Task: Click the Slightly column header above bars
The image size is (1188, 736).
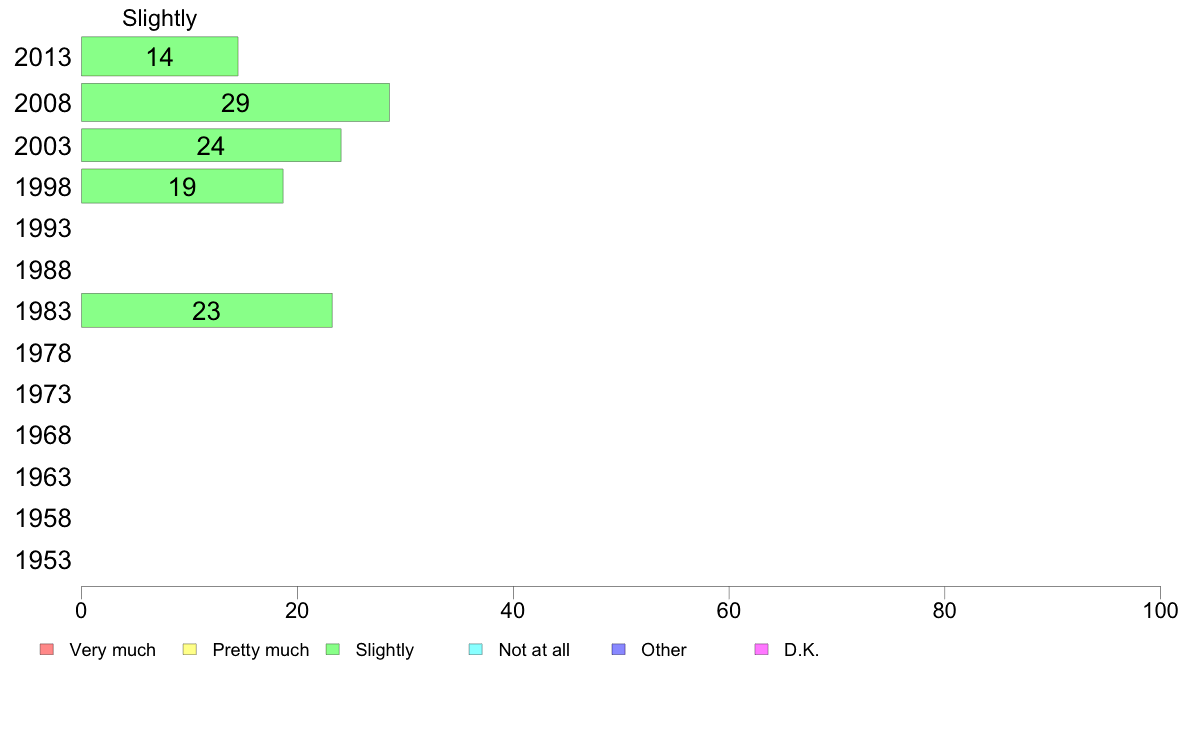Action: (x=160, y=18)
